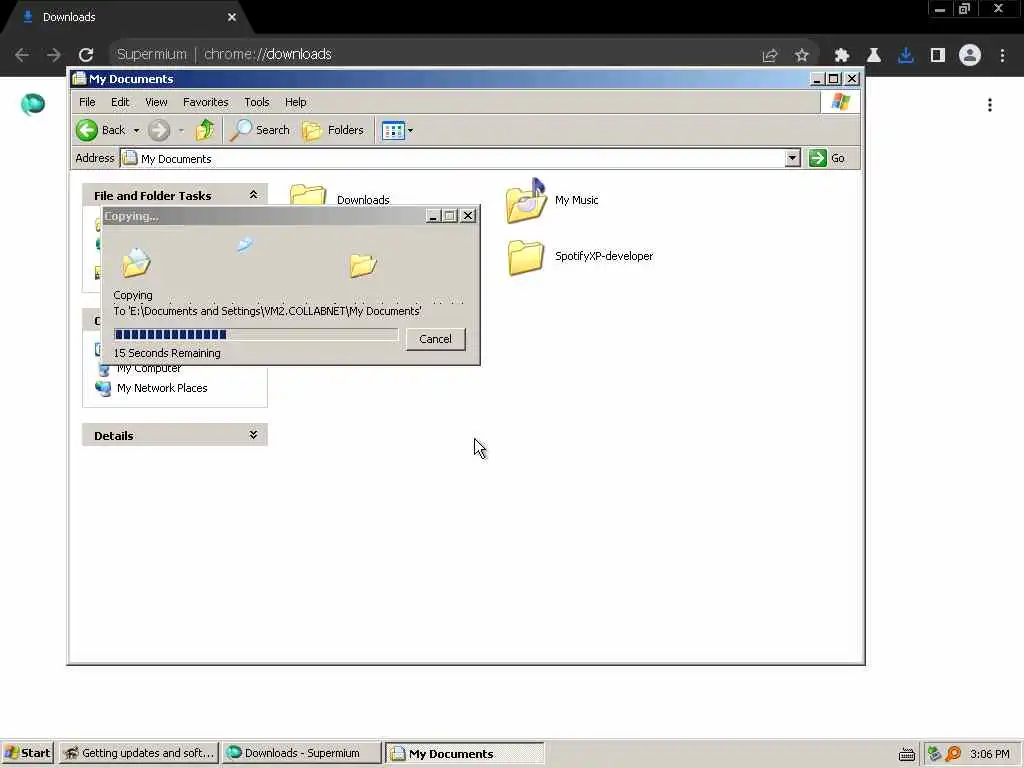
Task: Click the Go button beside Address bar
Action: coord(827,158)
